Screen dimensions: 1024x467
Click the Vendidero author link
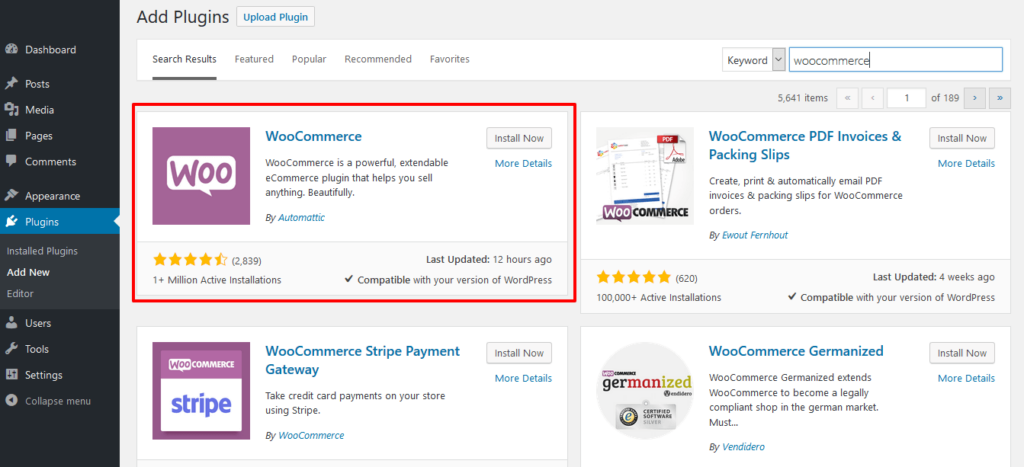743,447
